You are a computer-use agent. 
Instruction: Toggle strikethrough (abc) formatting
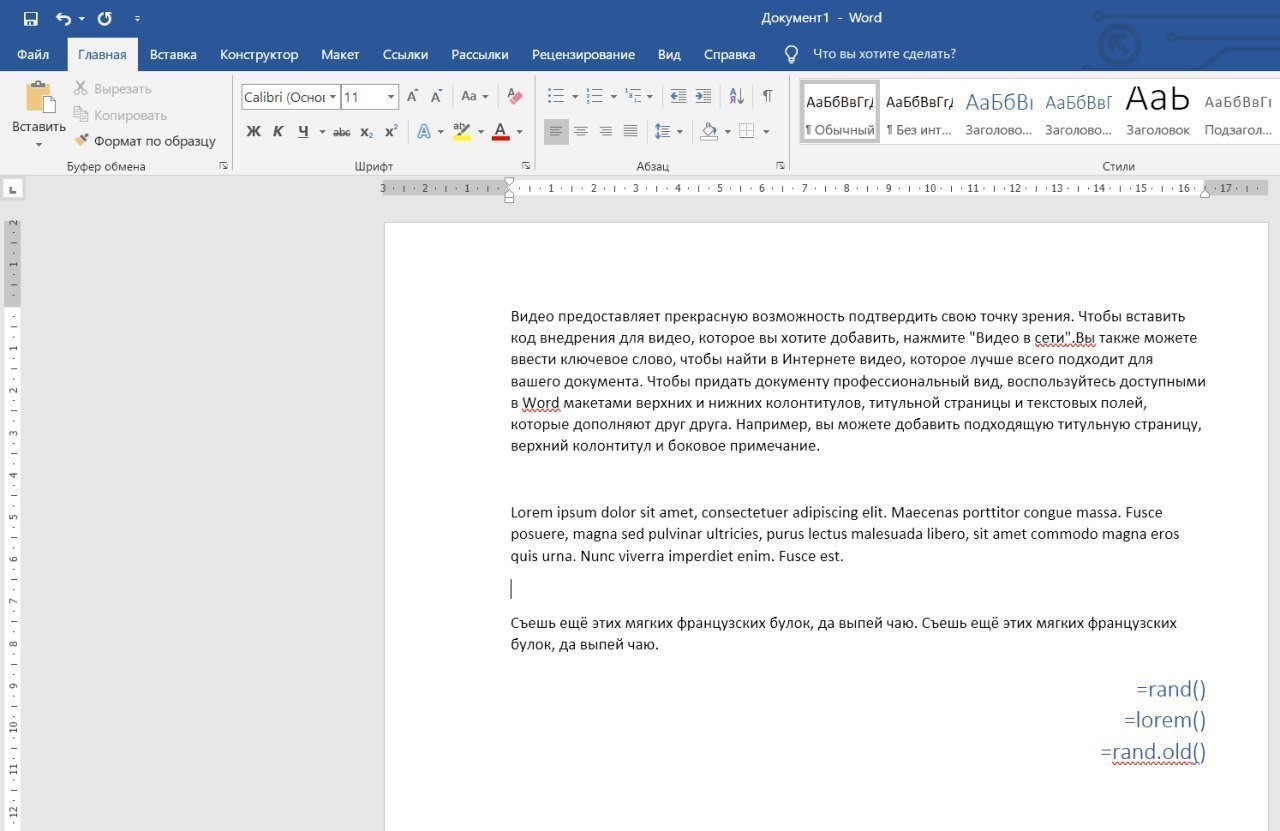342,132
